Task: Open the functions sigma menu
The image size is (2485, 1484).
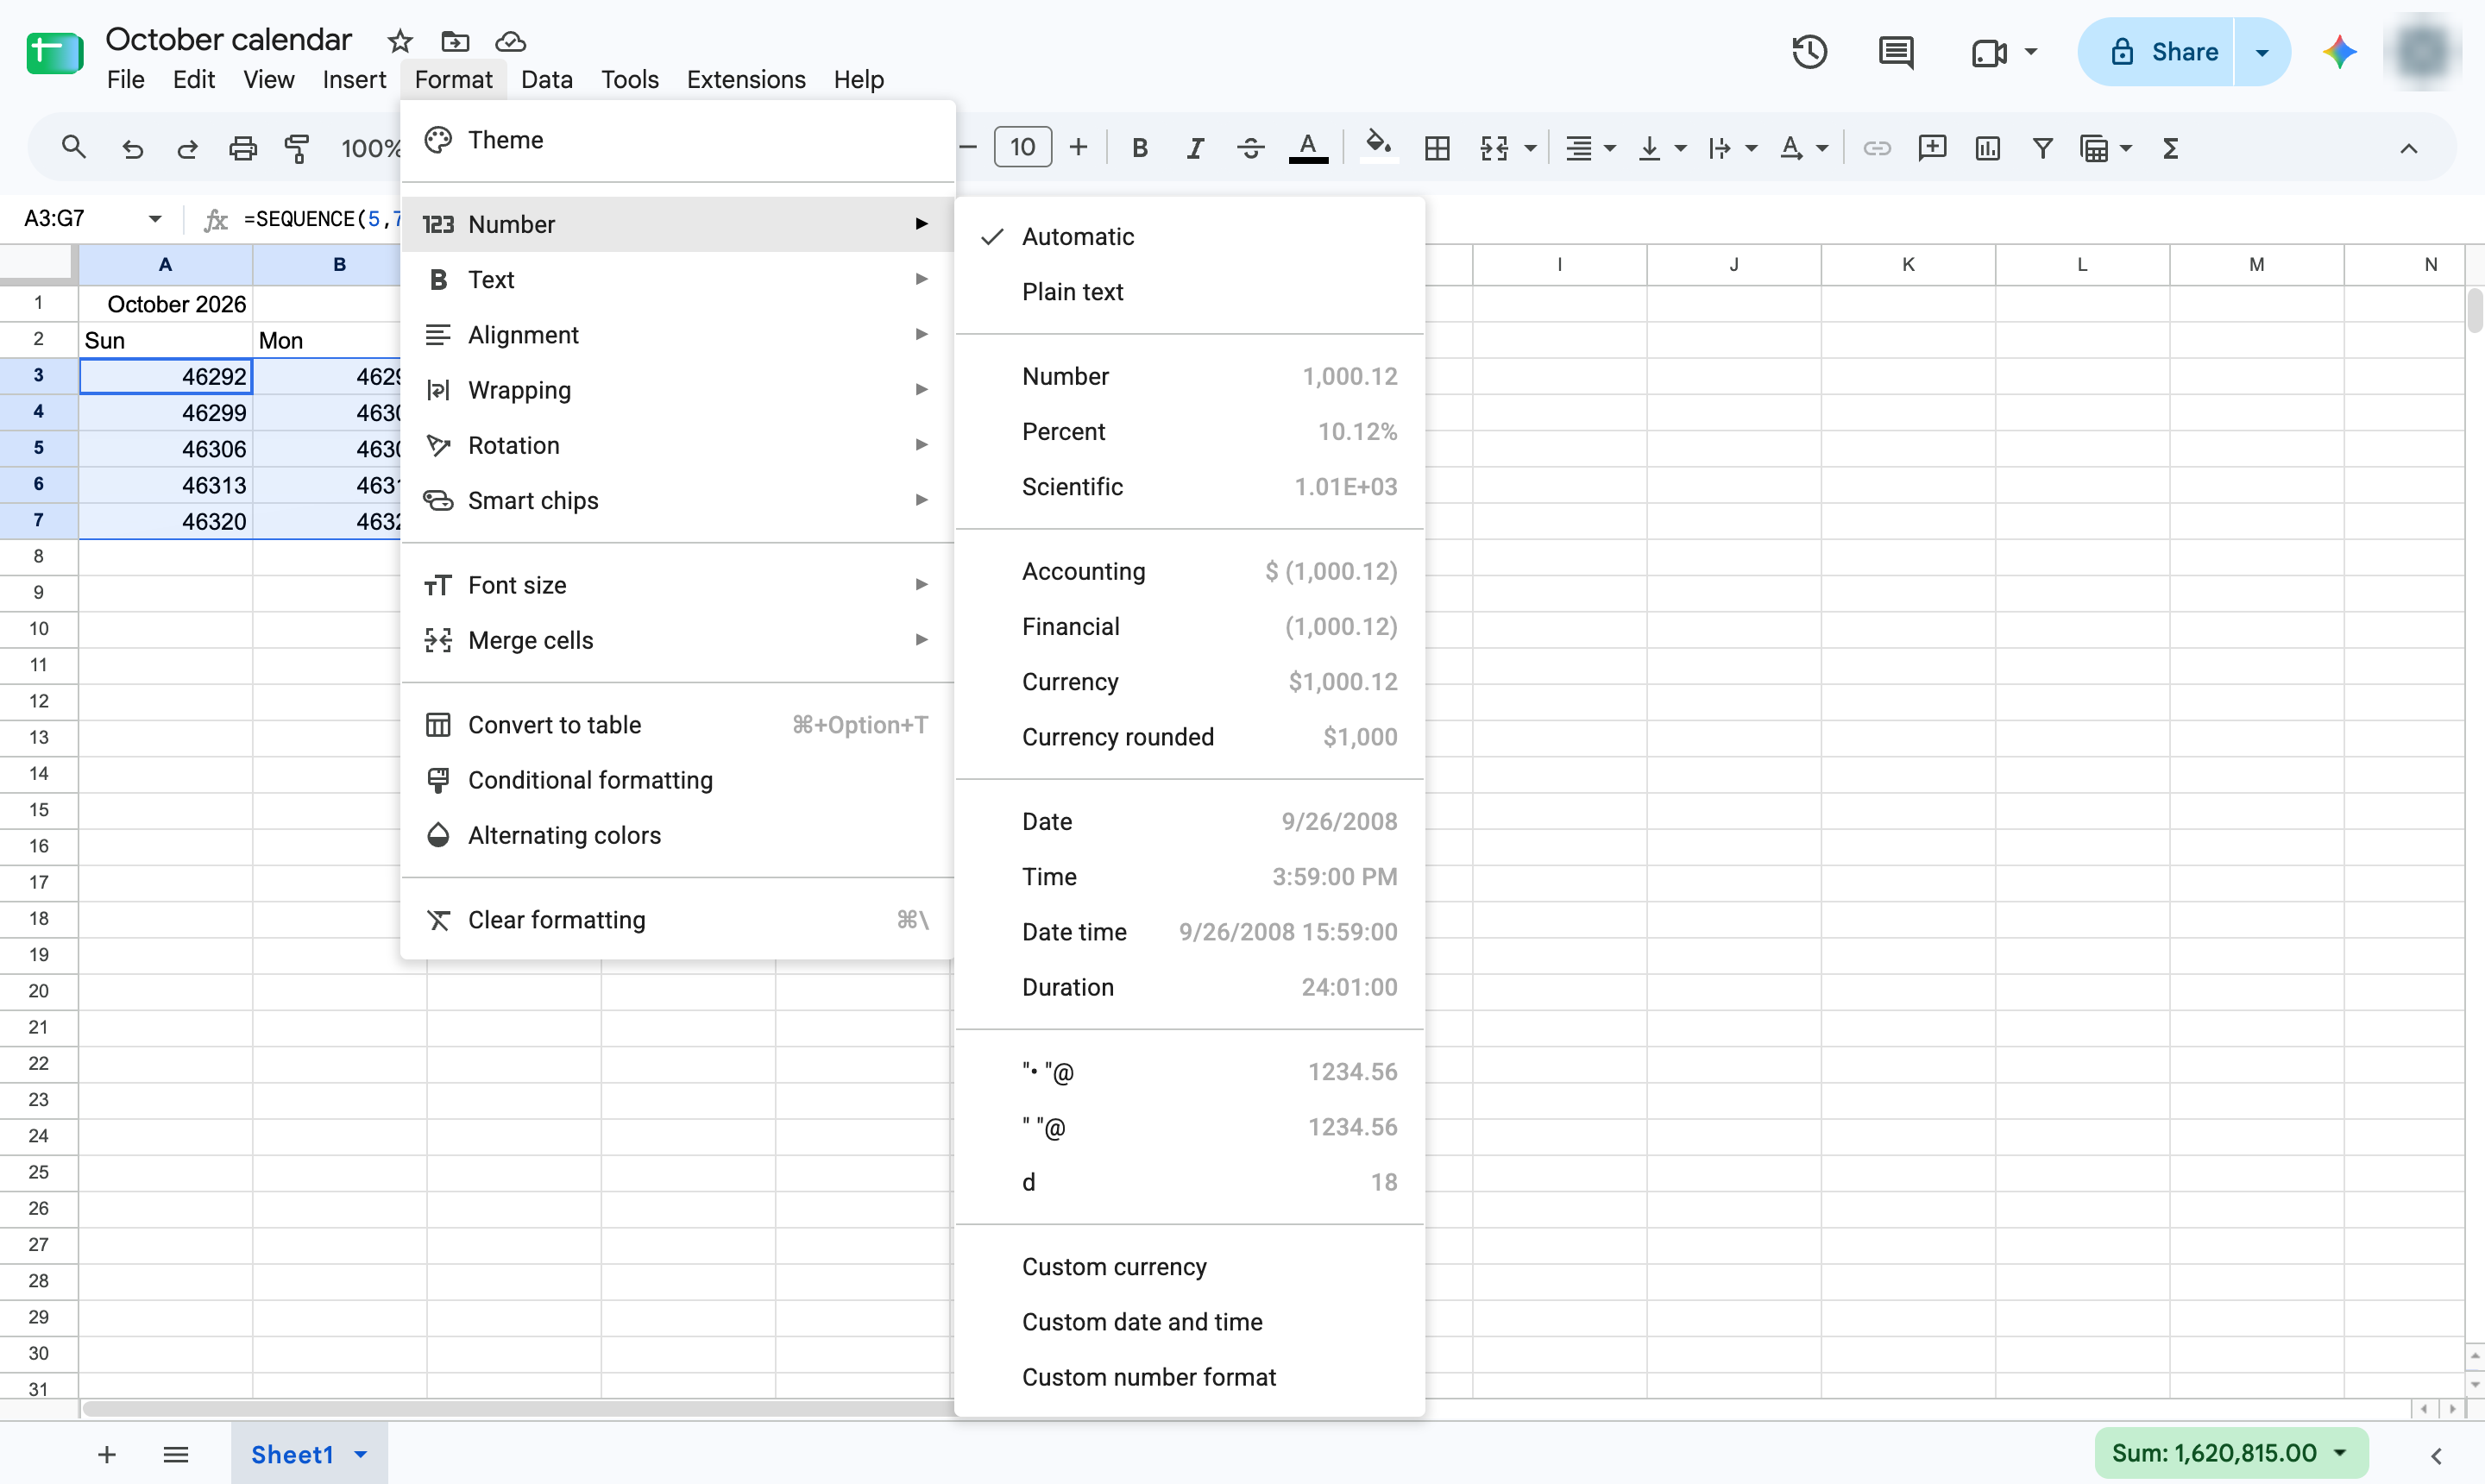Action: pyautogui.click(x=2170, y=149)
